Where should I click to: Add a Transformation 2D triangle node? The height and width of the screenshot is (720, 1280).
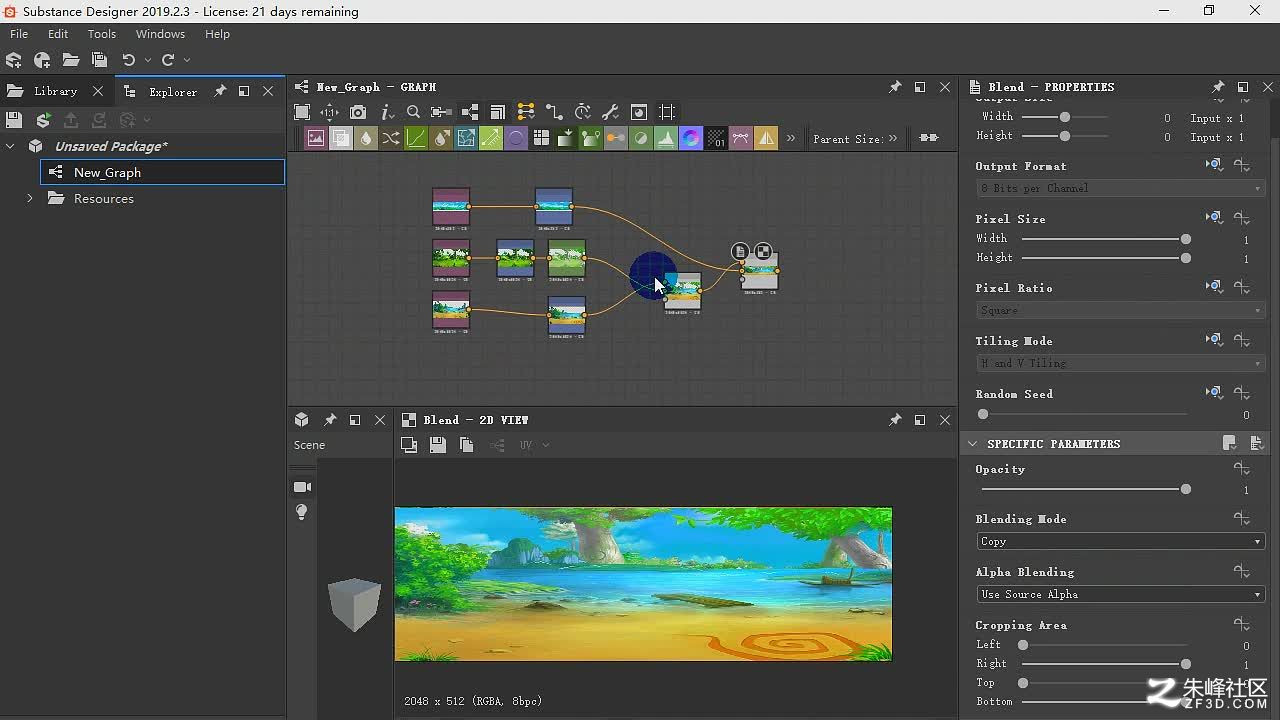[x=766, y=138]
